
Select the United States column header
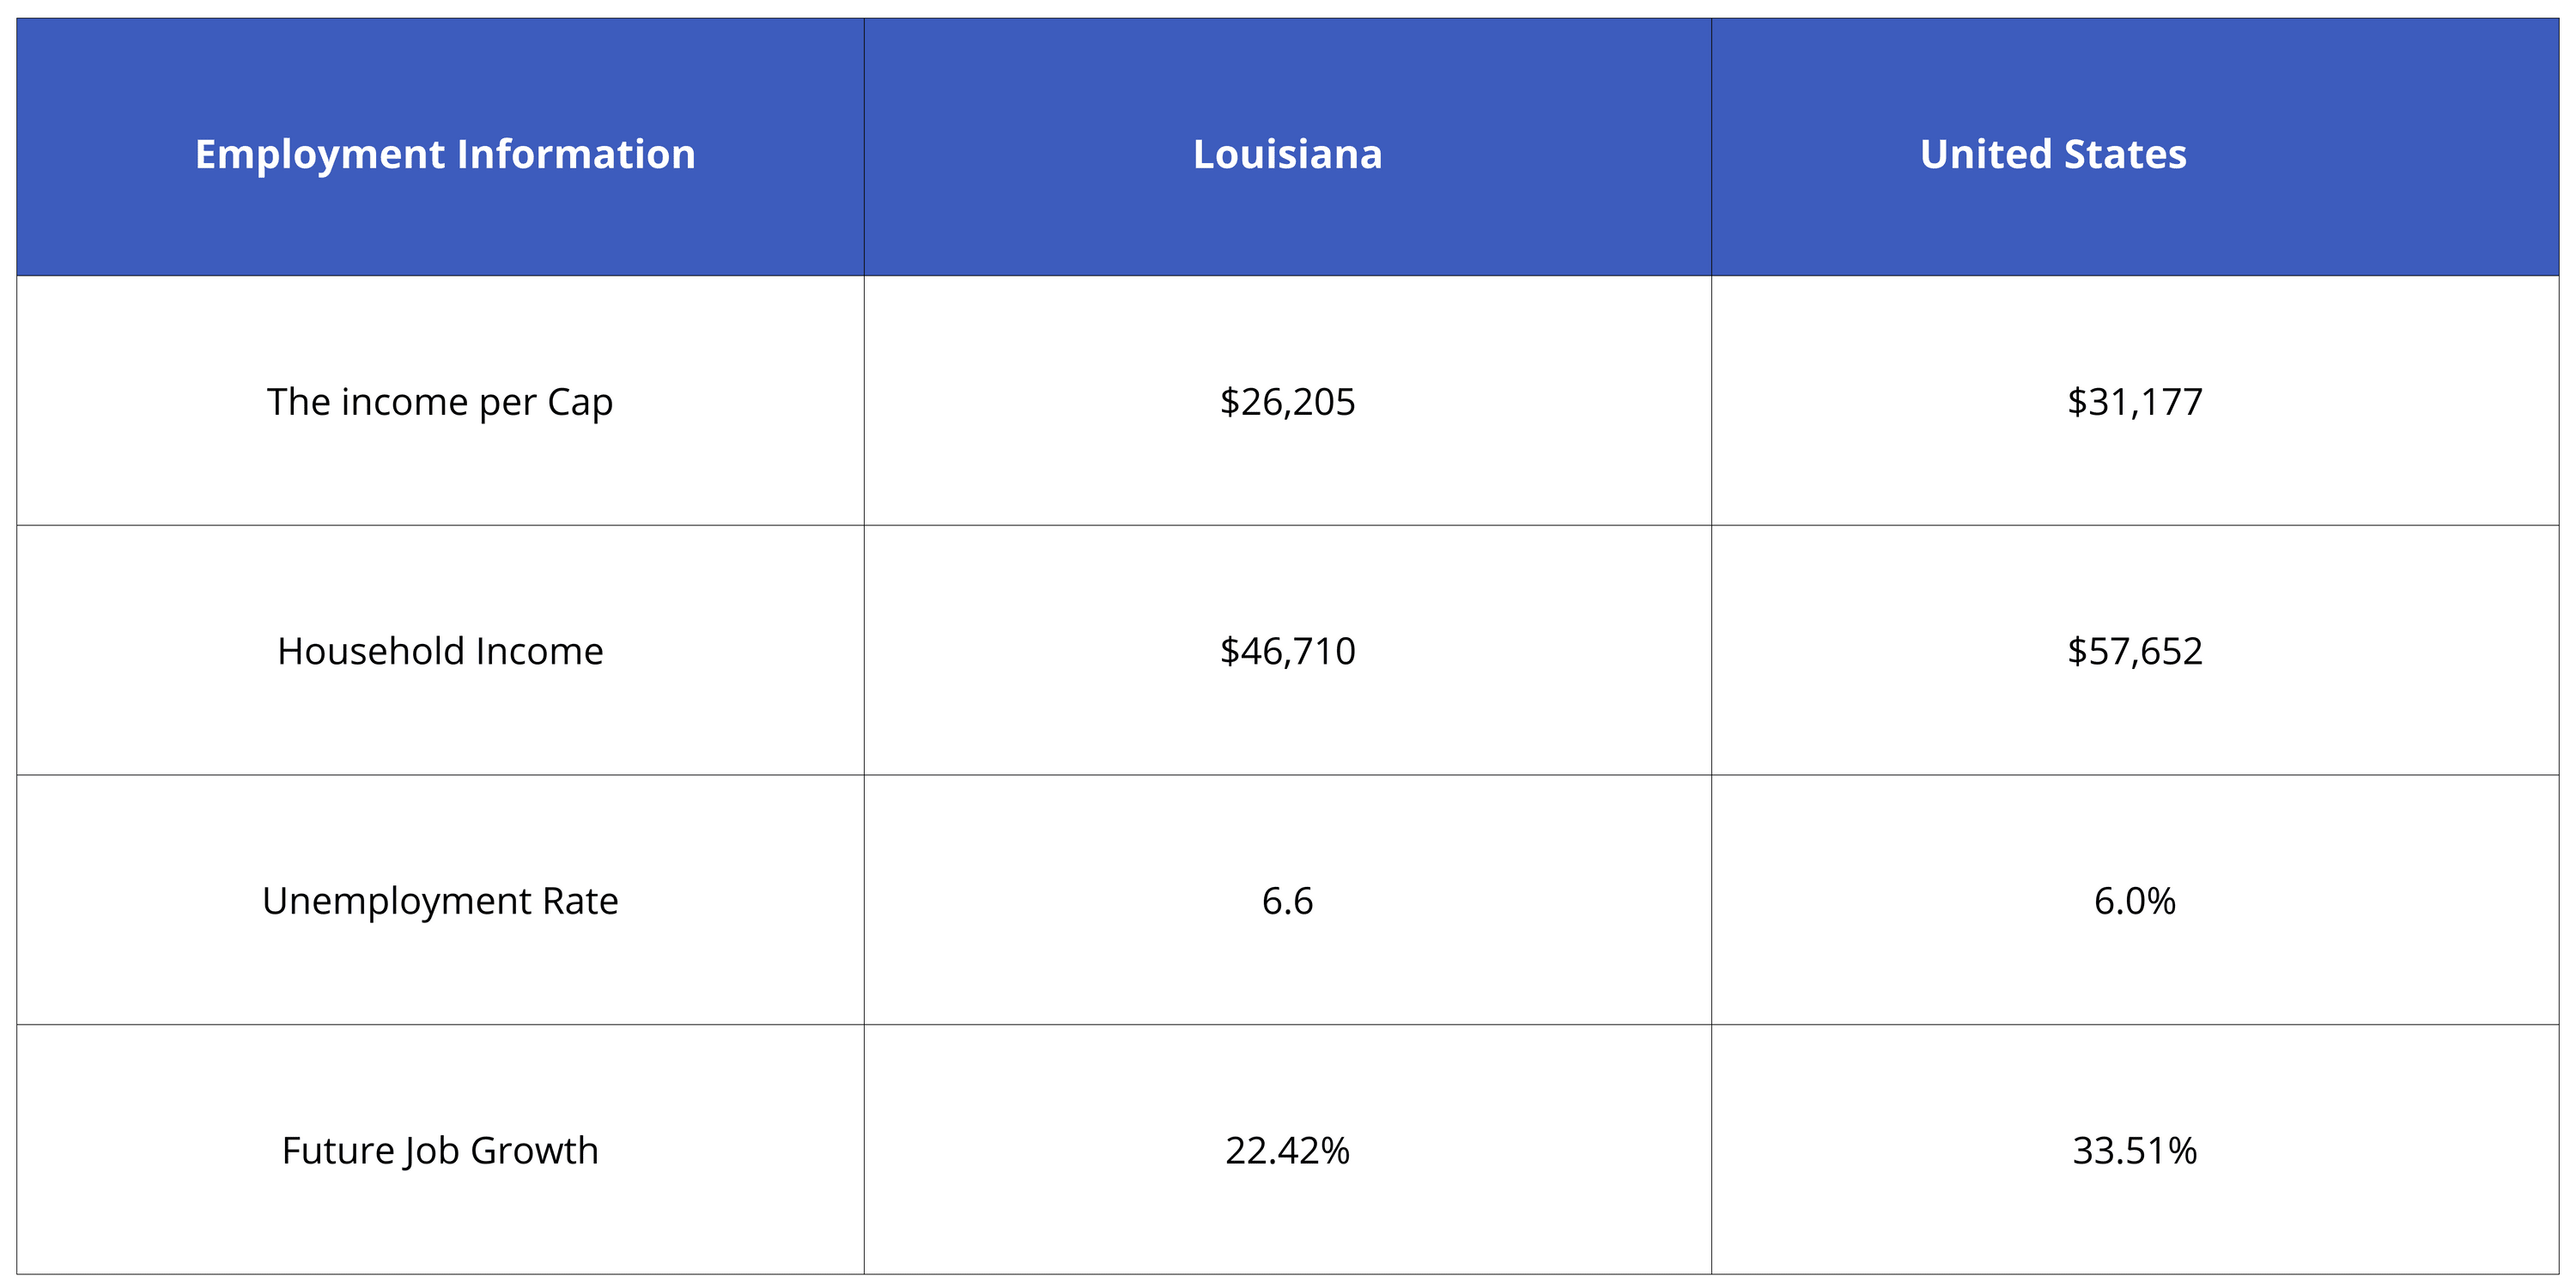[2053, 154]
